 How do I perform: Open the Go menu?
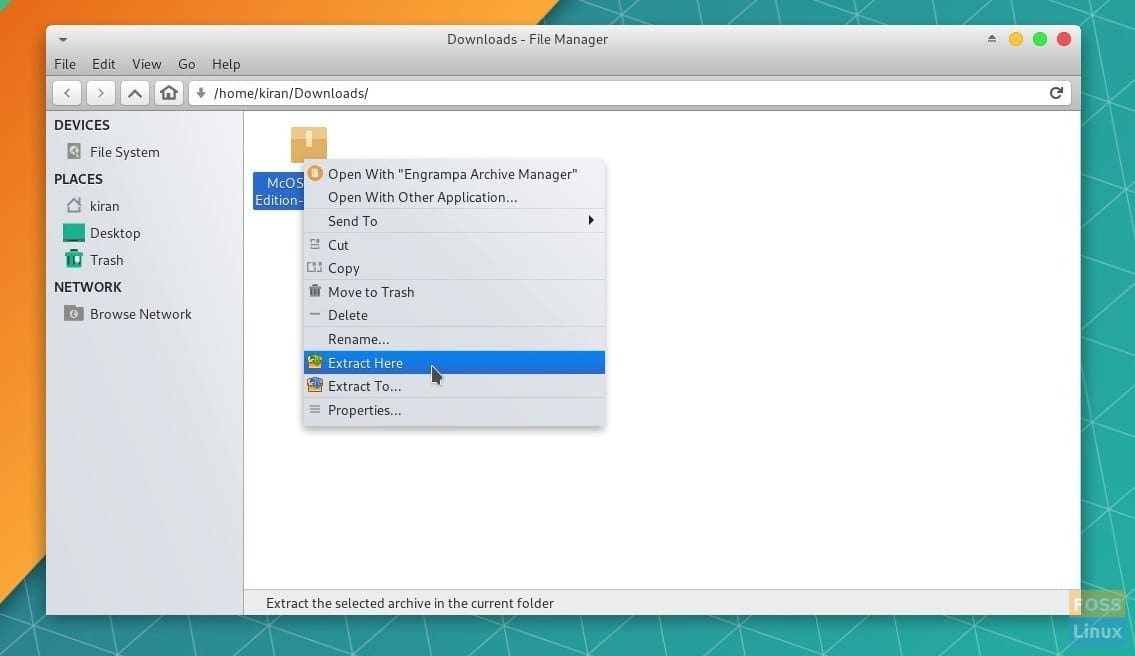[x=187, y=64]
